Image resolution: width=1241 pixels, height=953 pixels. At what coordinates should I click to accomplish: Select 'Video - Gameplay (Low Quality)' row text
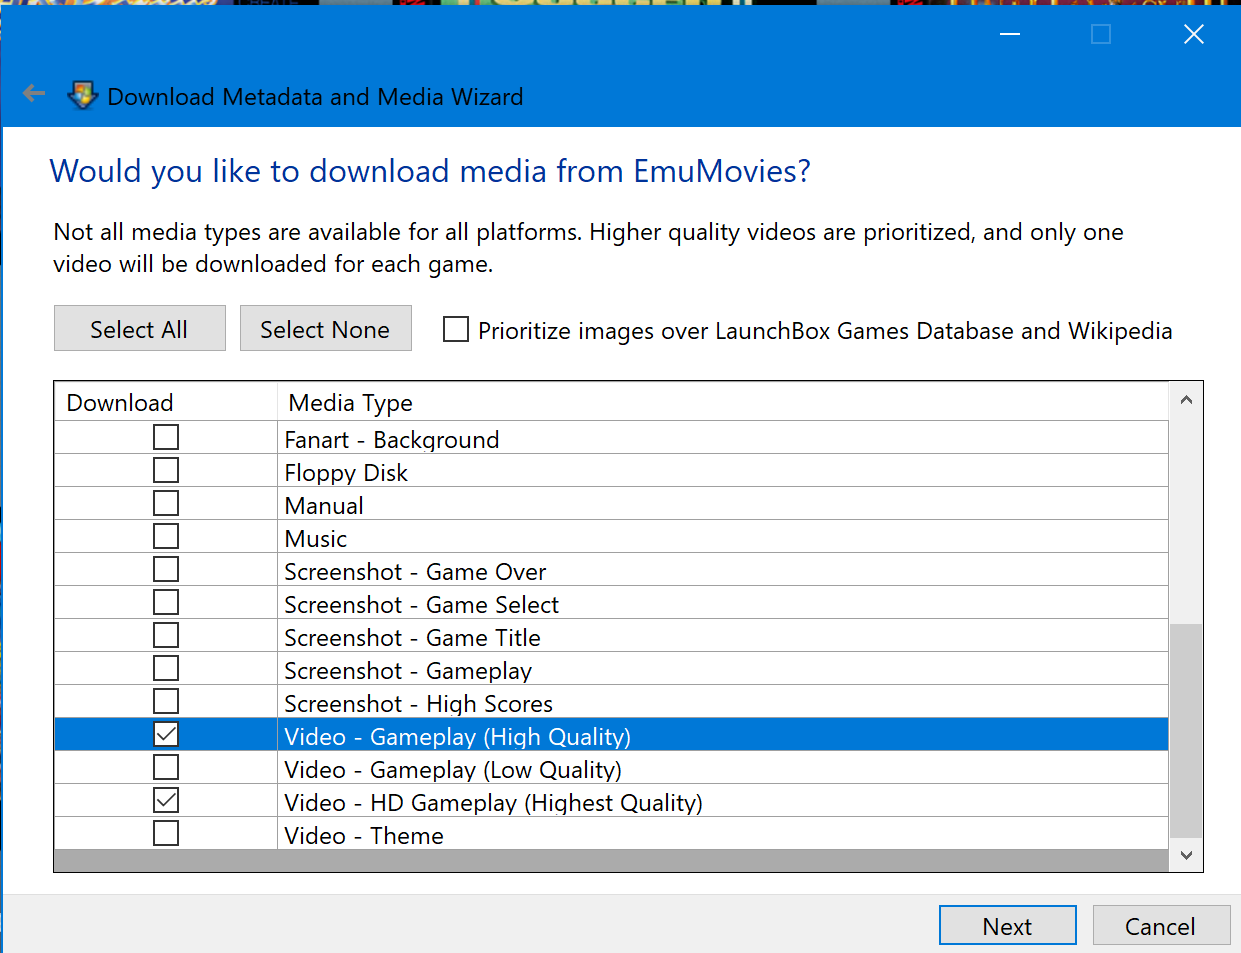[453, 770]
